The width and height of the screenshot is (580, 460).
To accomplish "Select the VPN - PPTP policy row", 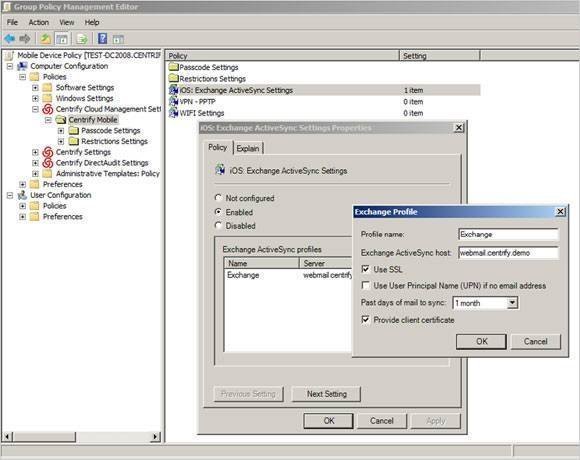I will pos(324,101).
